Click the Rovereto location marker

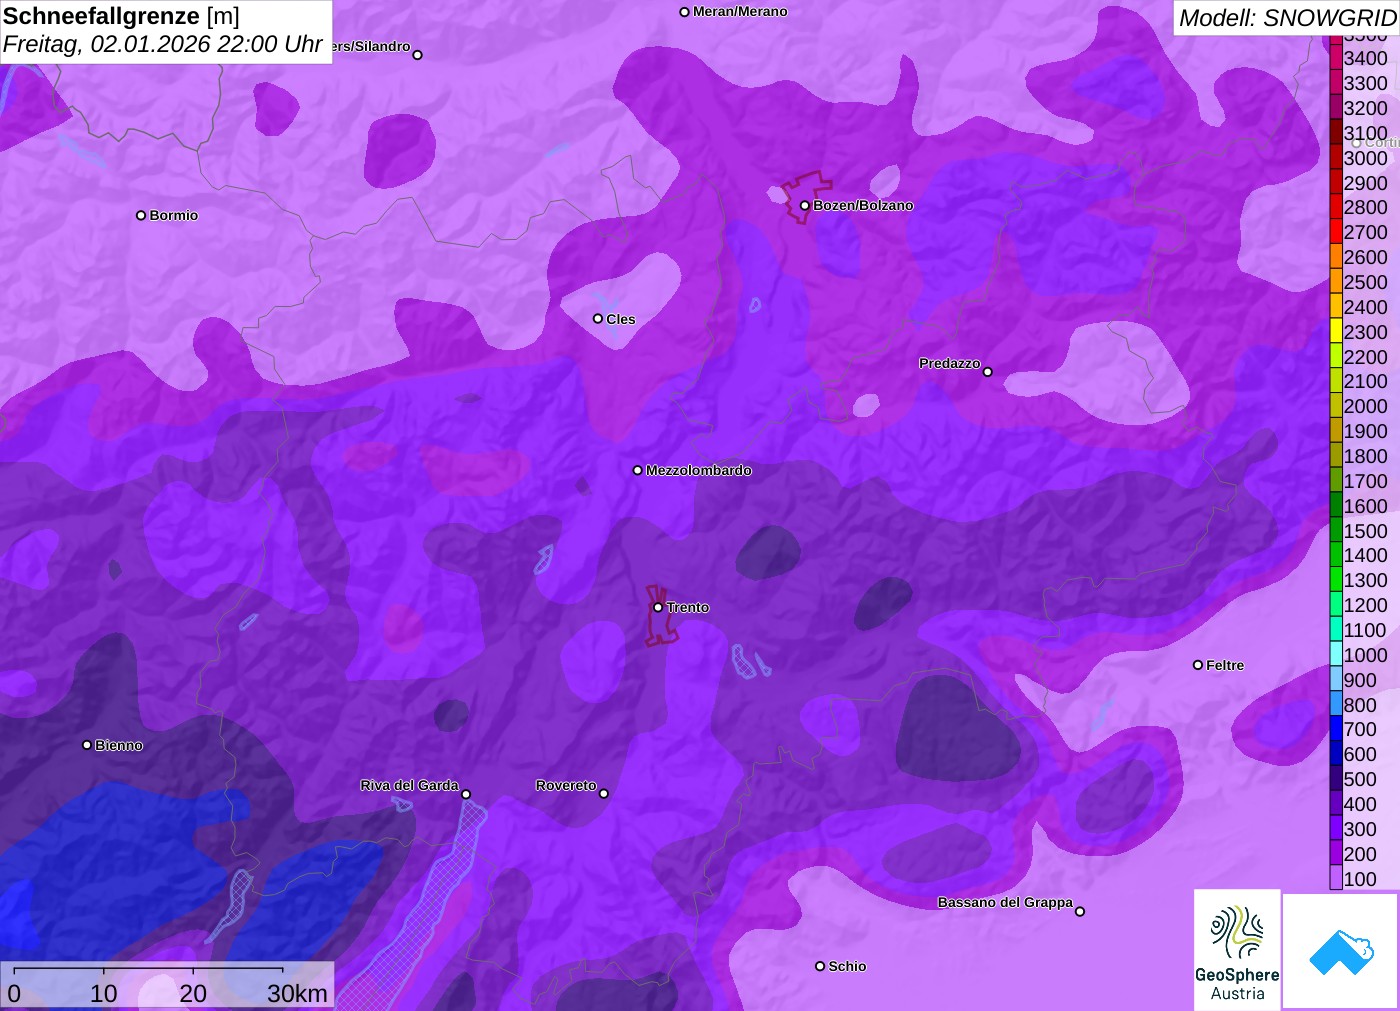point(604,794)
